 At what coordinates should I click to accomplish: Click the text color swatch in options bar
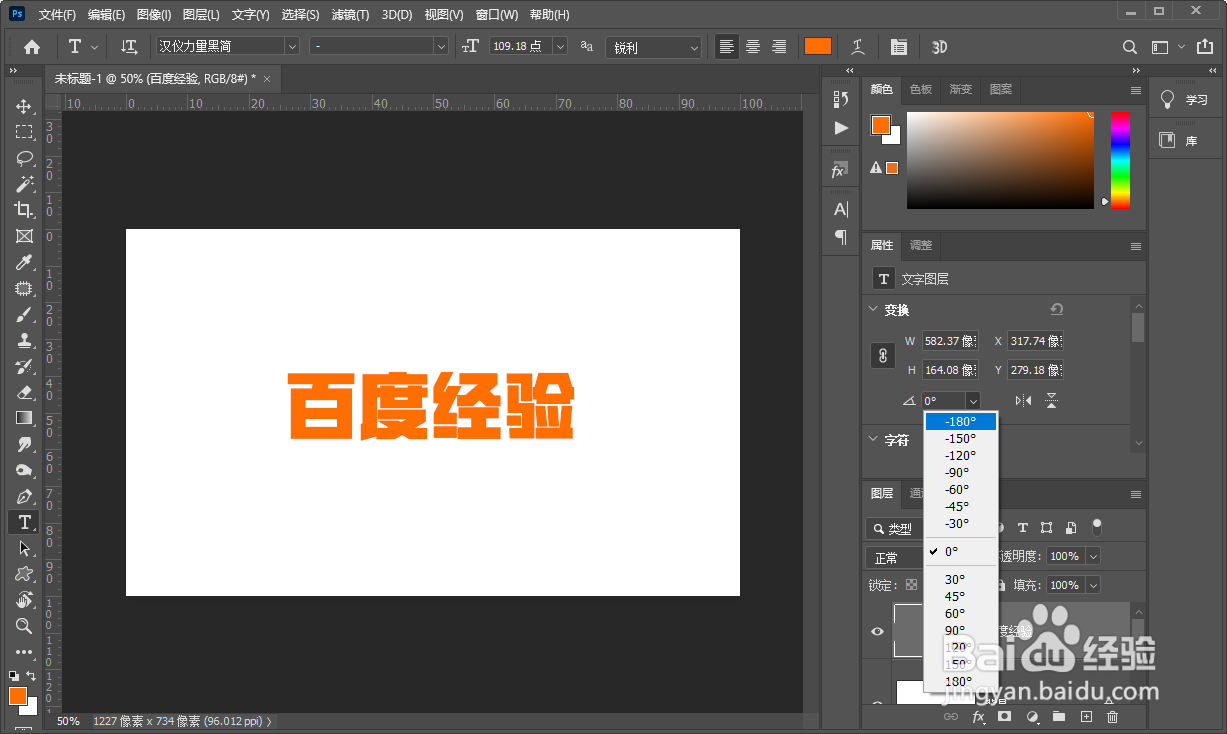point(818,47)
